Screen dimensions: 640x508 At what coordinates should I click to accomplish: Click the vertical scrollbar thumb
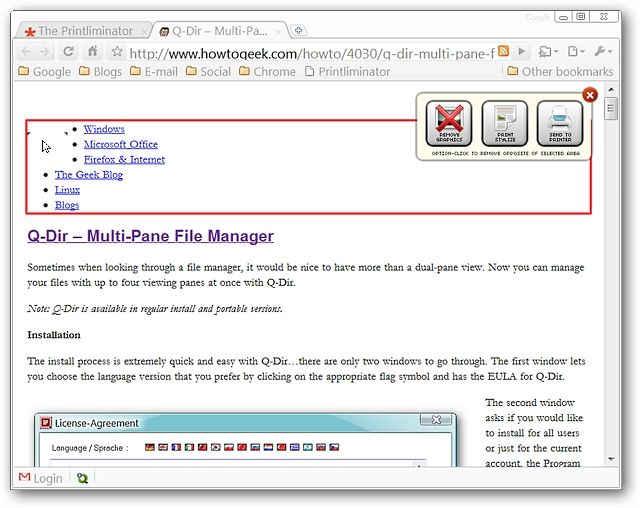tap(611, 108)
